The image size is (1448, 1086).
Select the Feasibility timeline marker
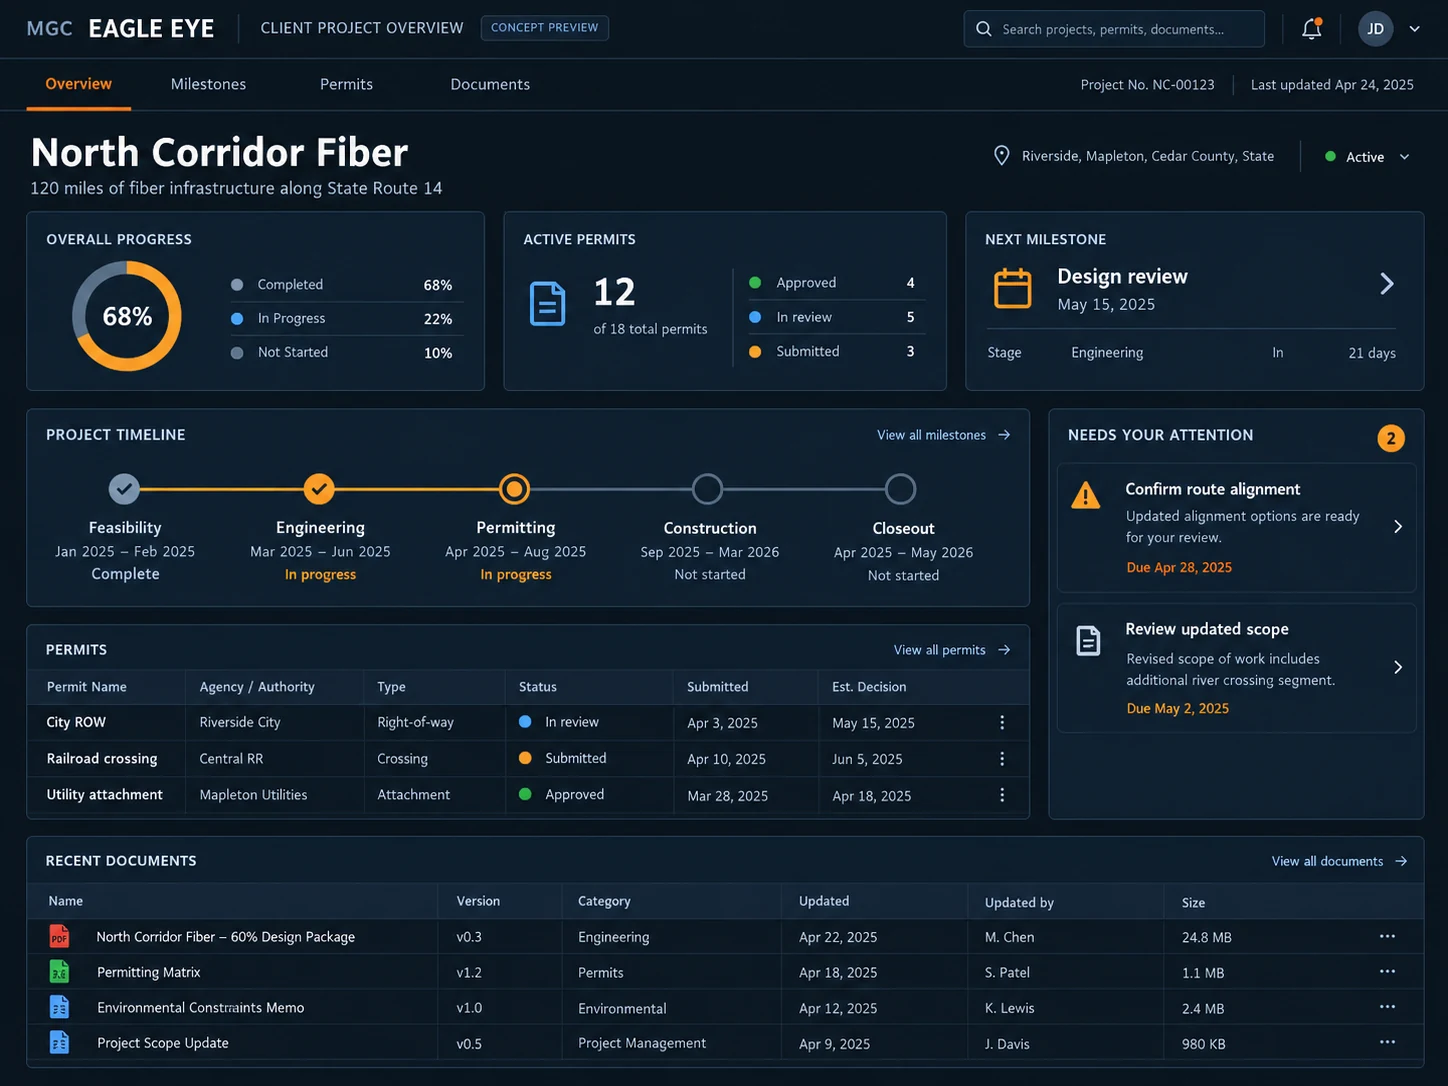tap(124, 489)
